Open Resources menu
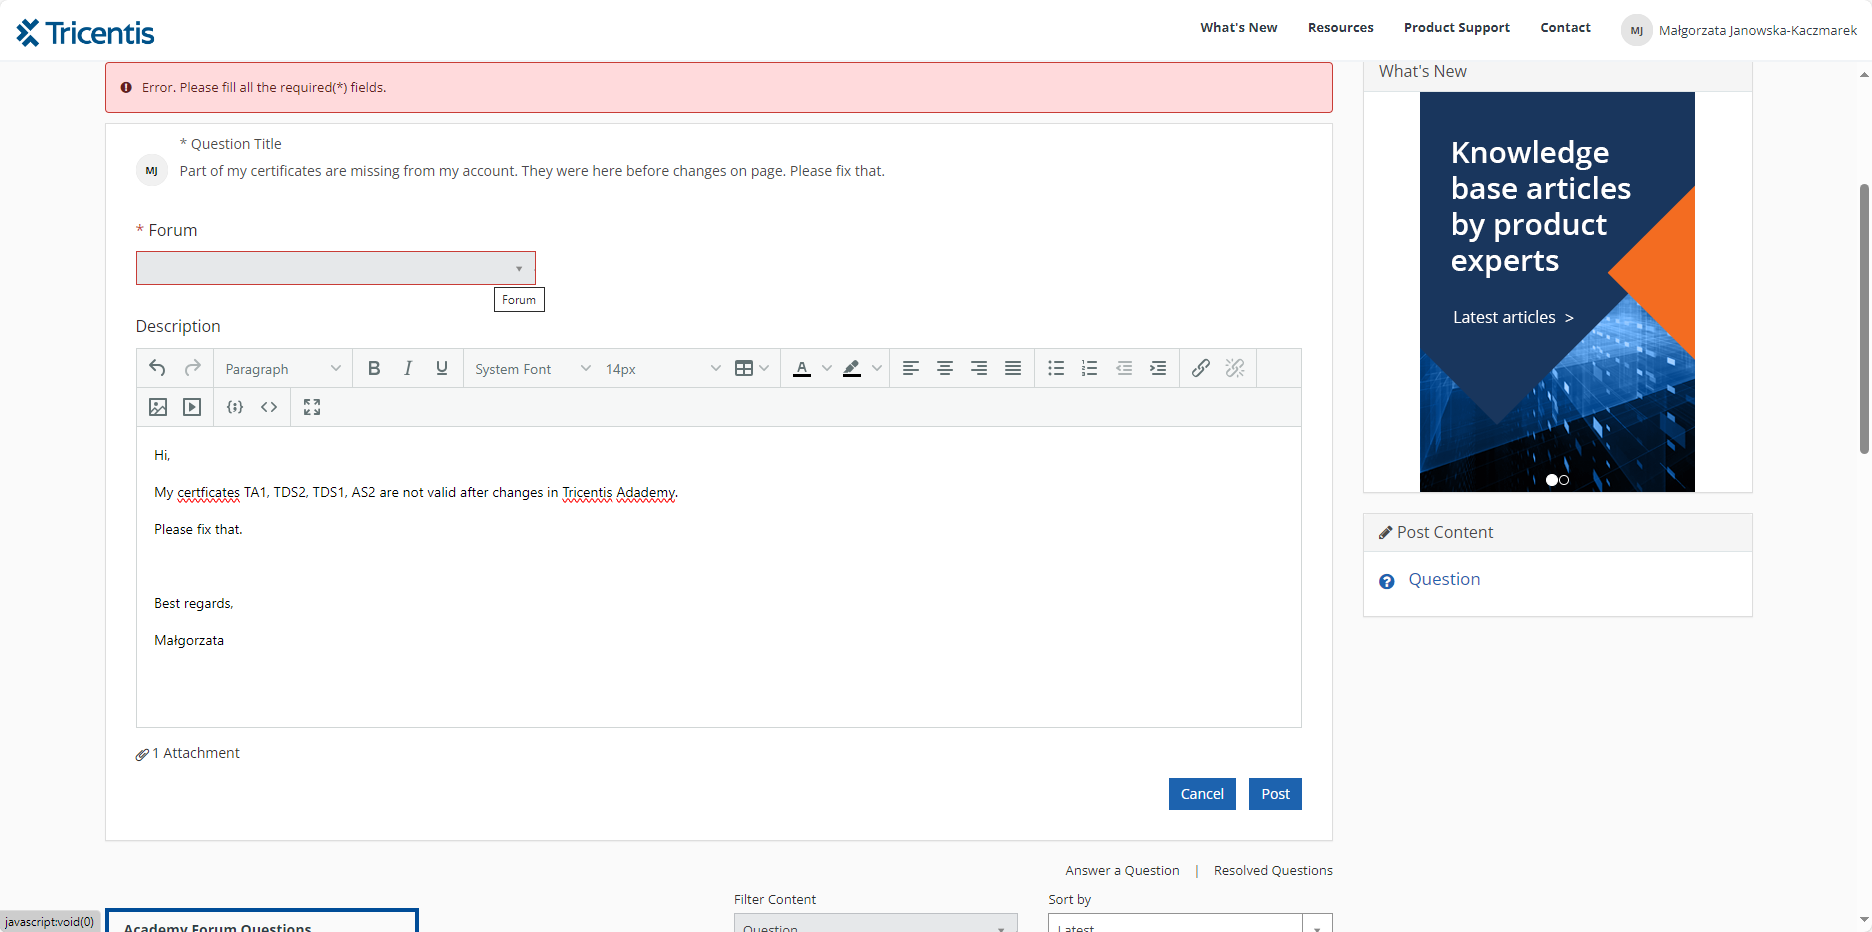The image size is (1872, 932). tap(1340, 28)
